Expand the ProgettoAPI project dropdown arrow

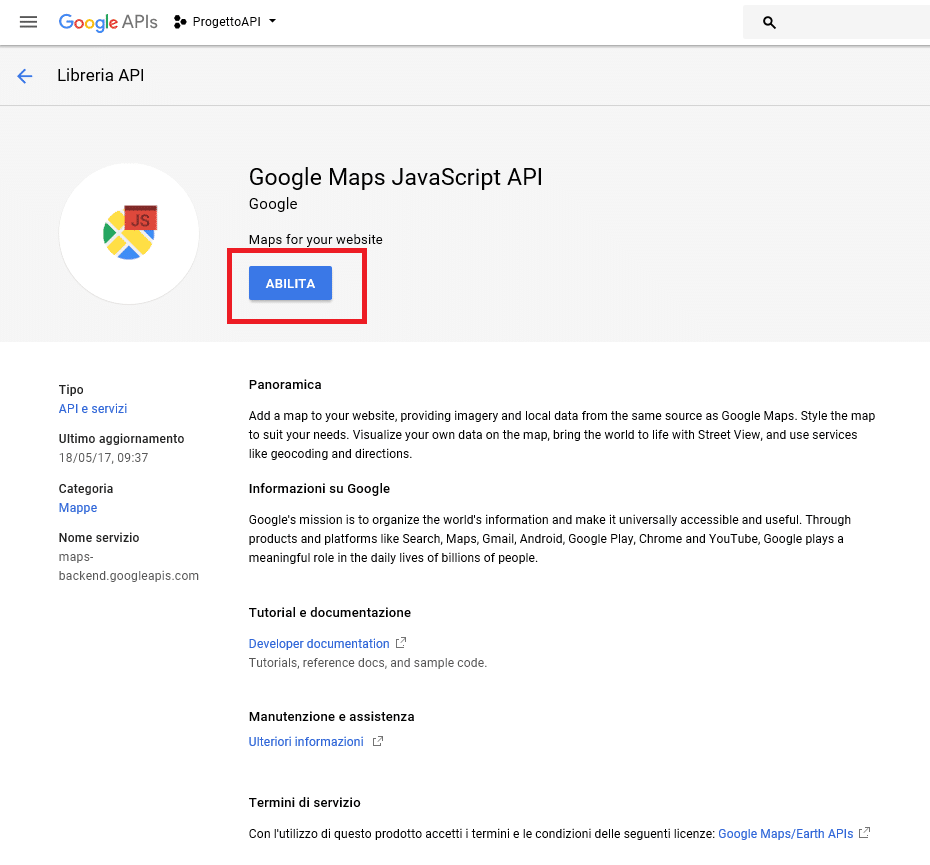[273, 21]
